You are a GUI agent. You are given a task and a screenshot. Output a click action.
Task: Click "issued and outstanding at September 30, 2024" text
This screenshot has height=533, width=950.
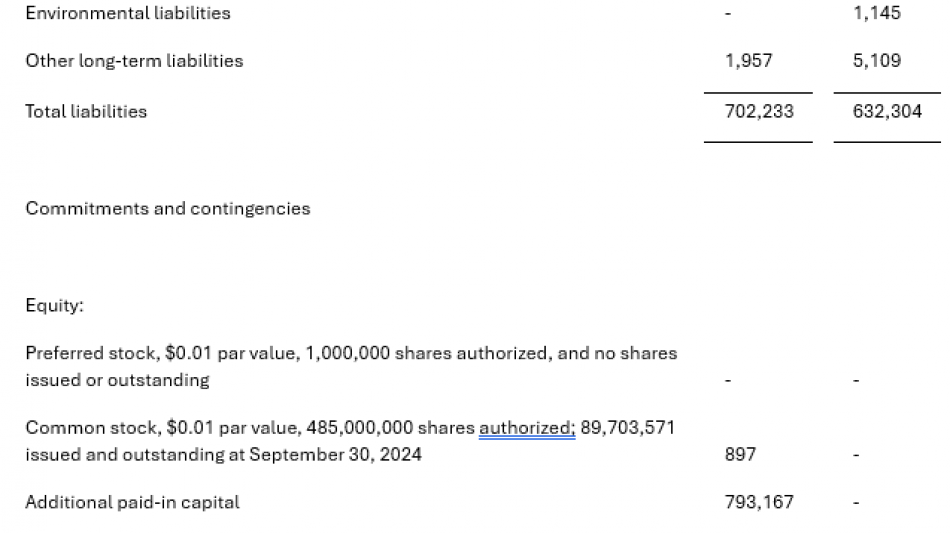click(223, 454)
